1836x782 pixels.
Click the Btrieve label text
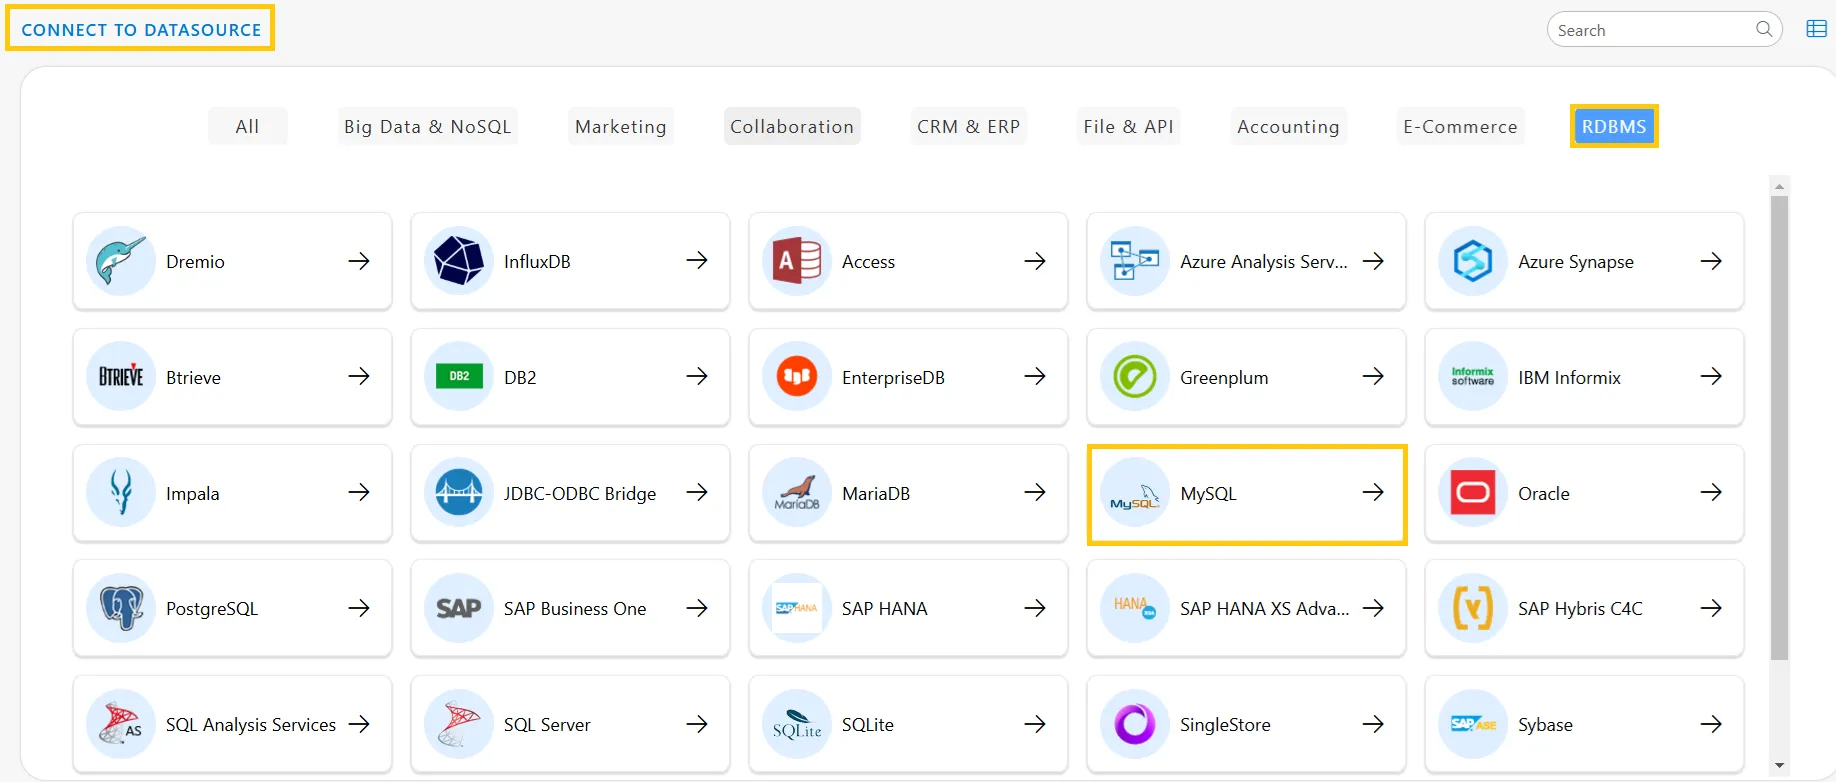coord(193,378)
